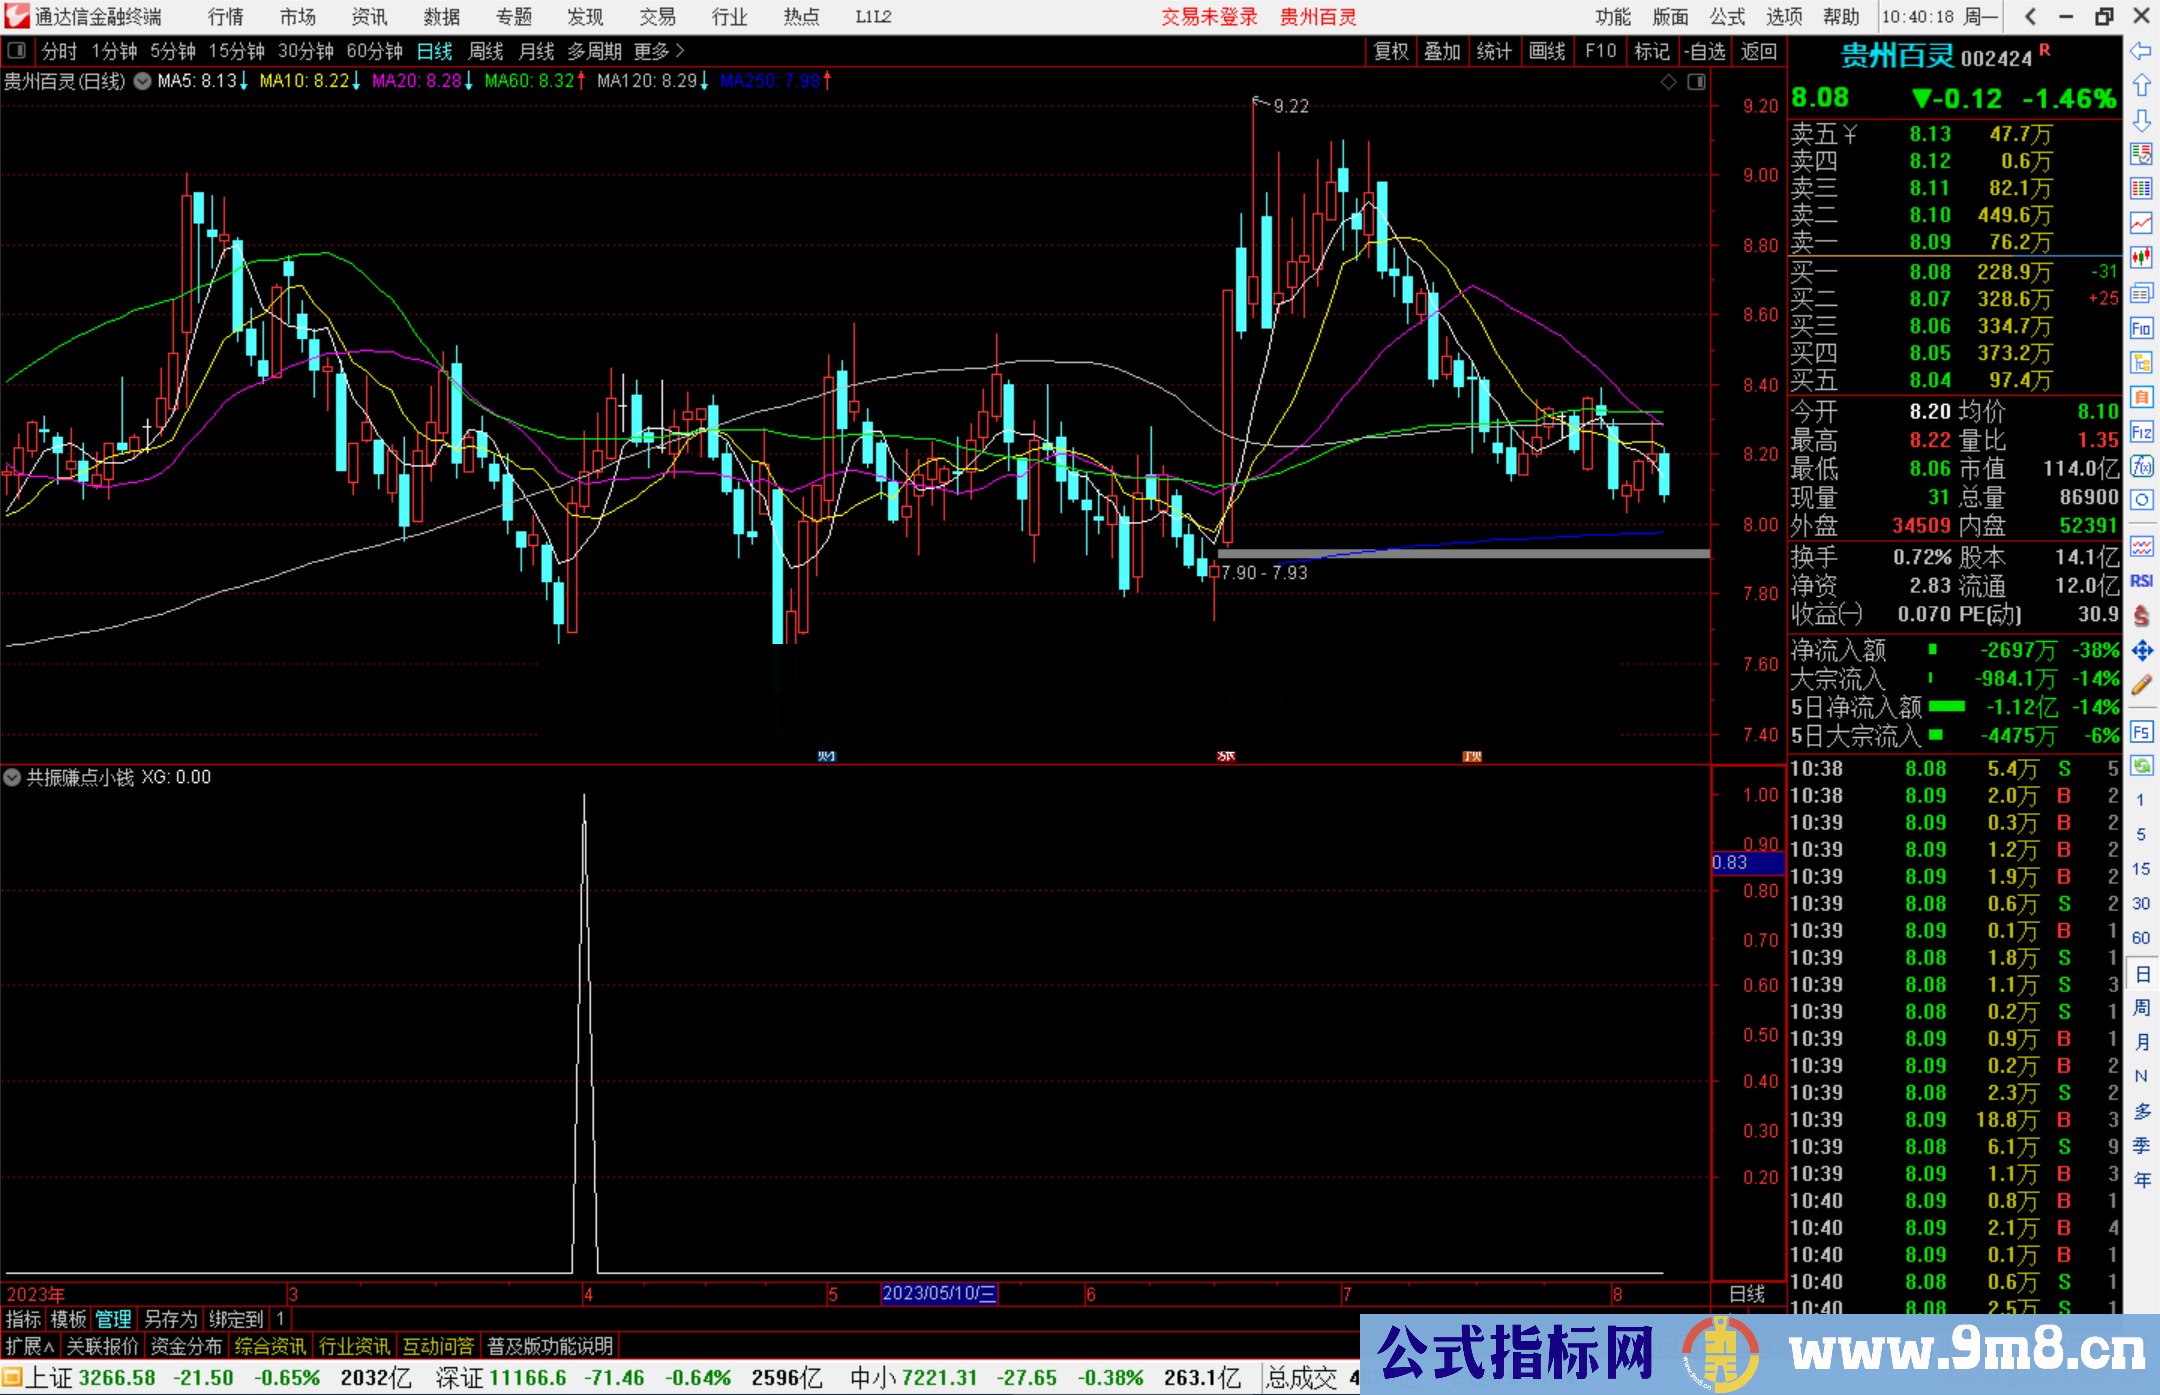2160x1395 pixels.
Task: Click the F10 company info sidebar icon
Action: click(2141, 328)
